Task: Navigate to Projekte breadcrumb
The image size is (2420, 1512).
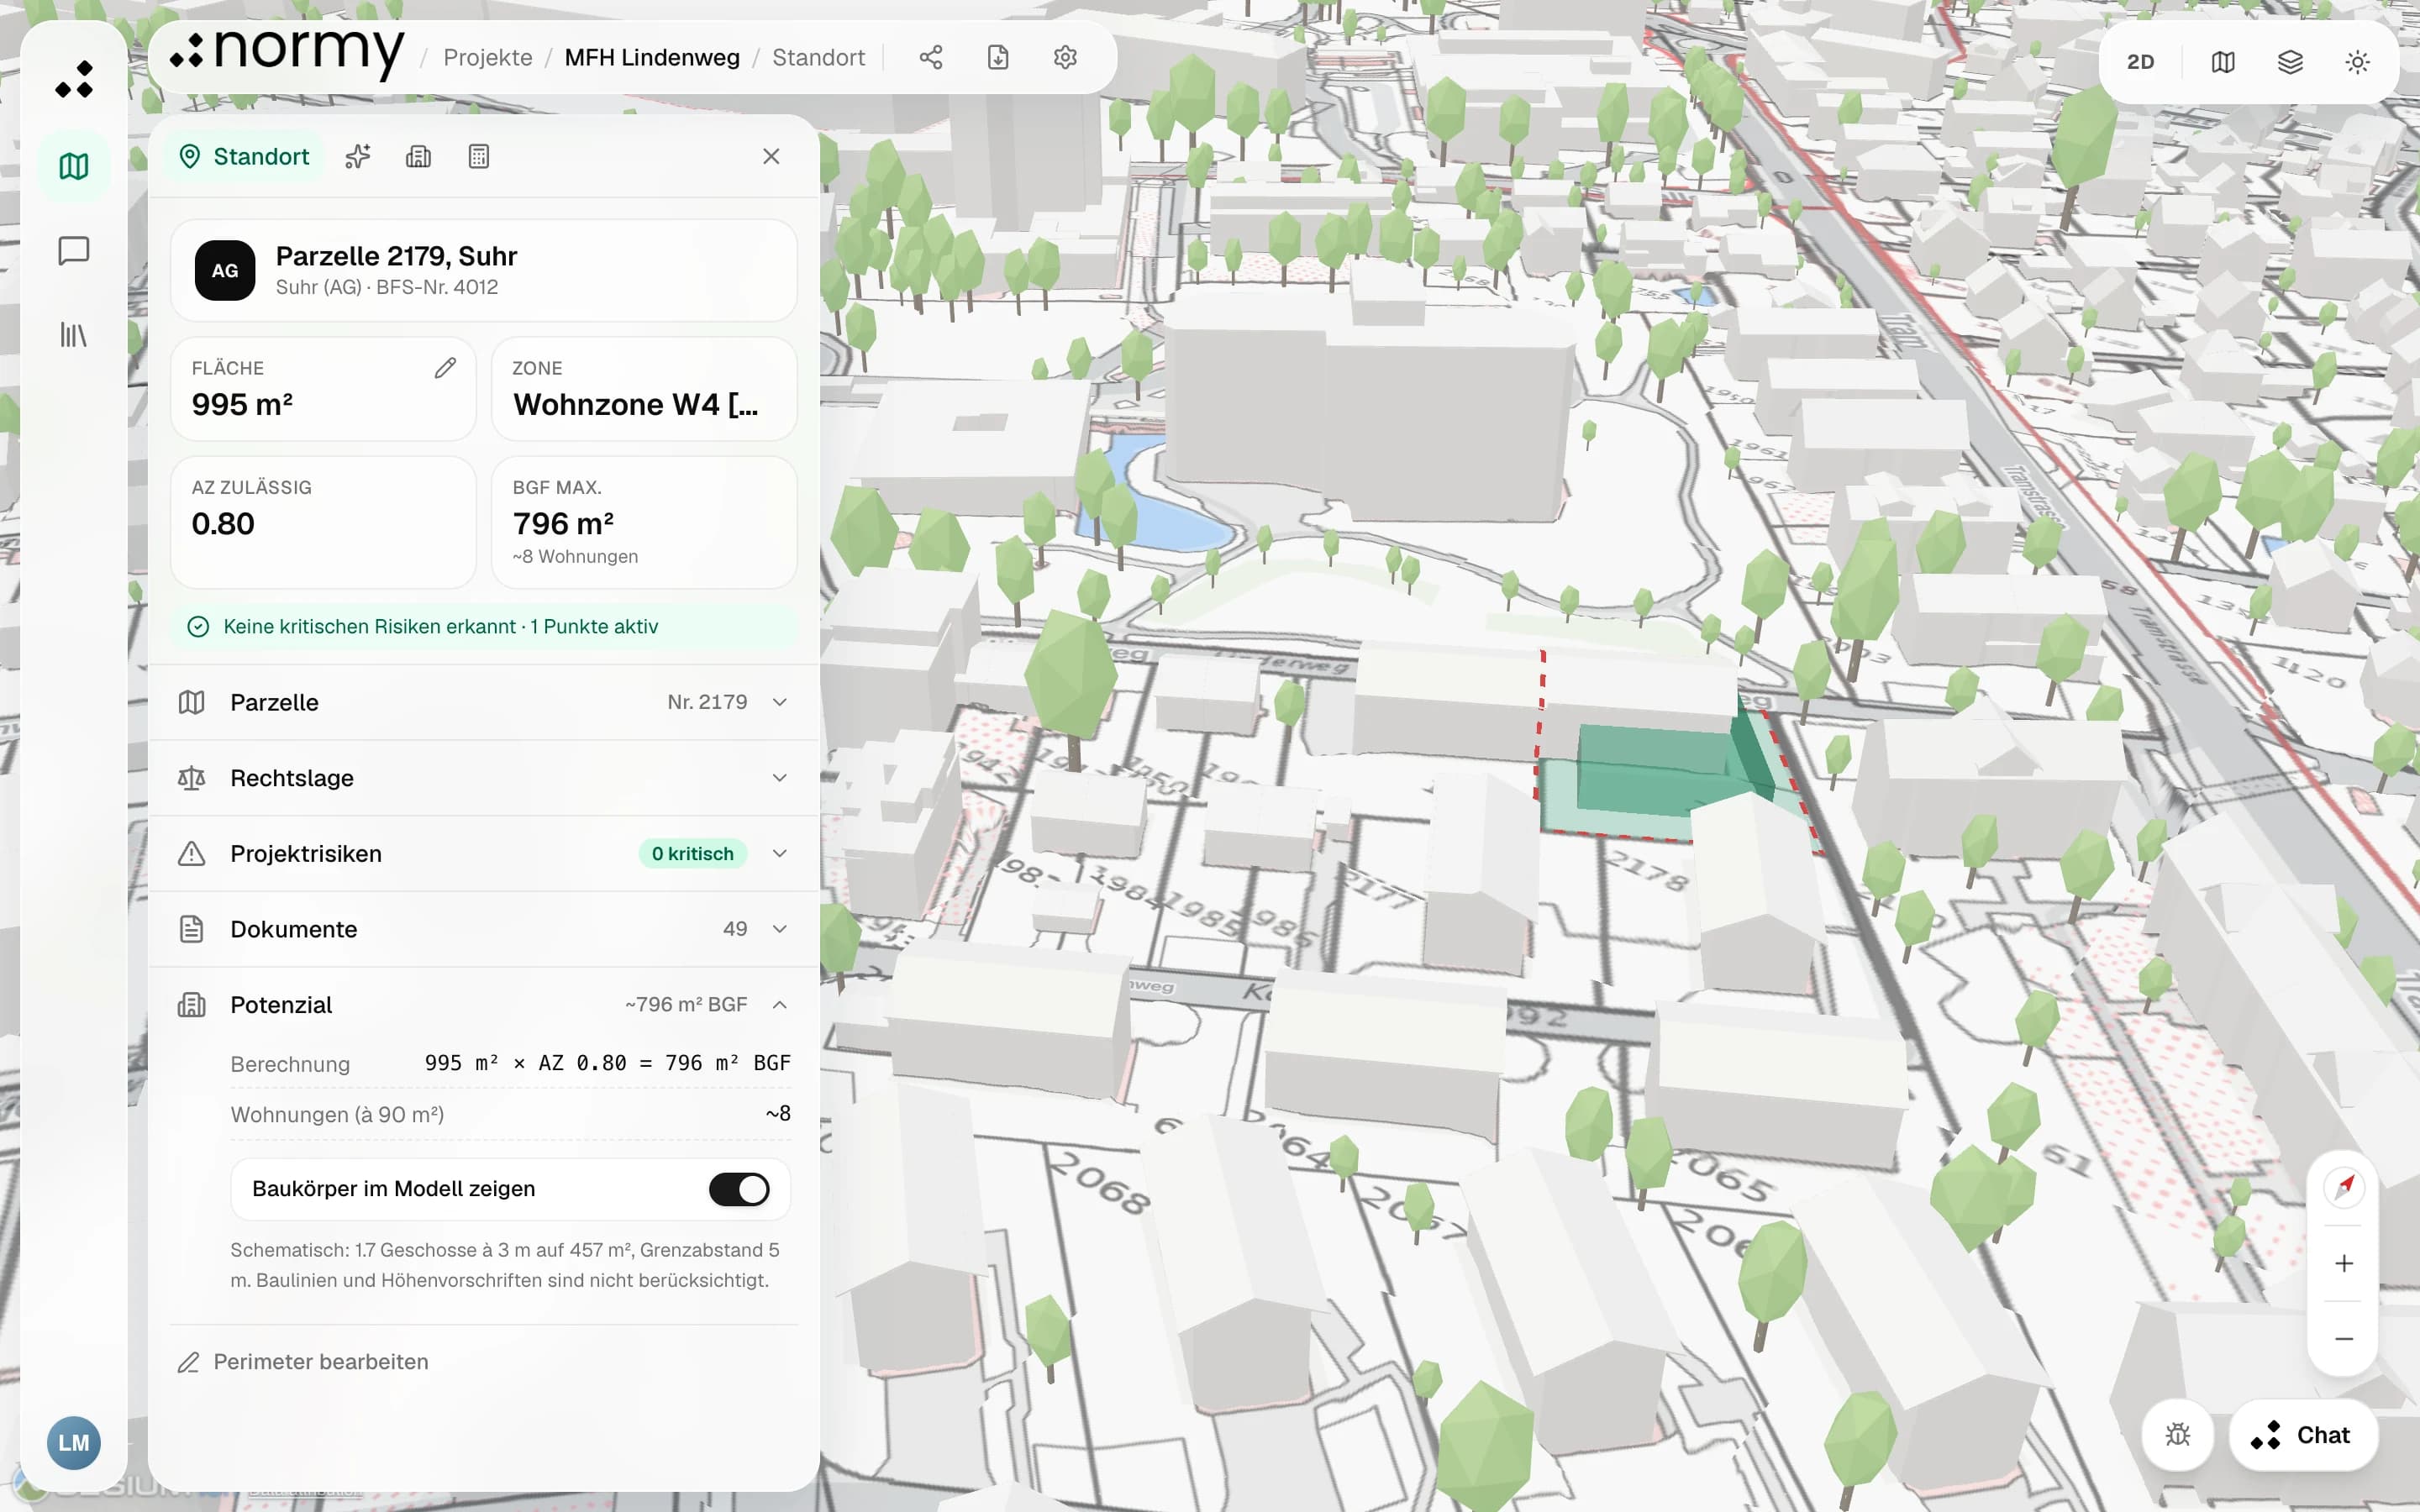Action: click(x=488, y=57)
